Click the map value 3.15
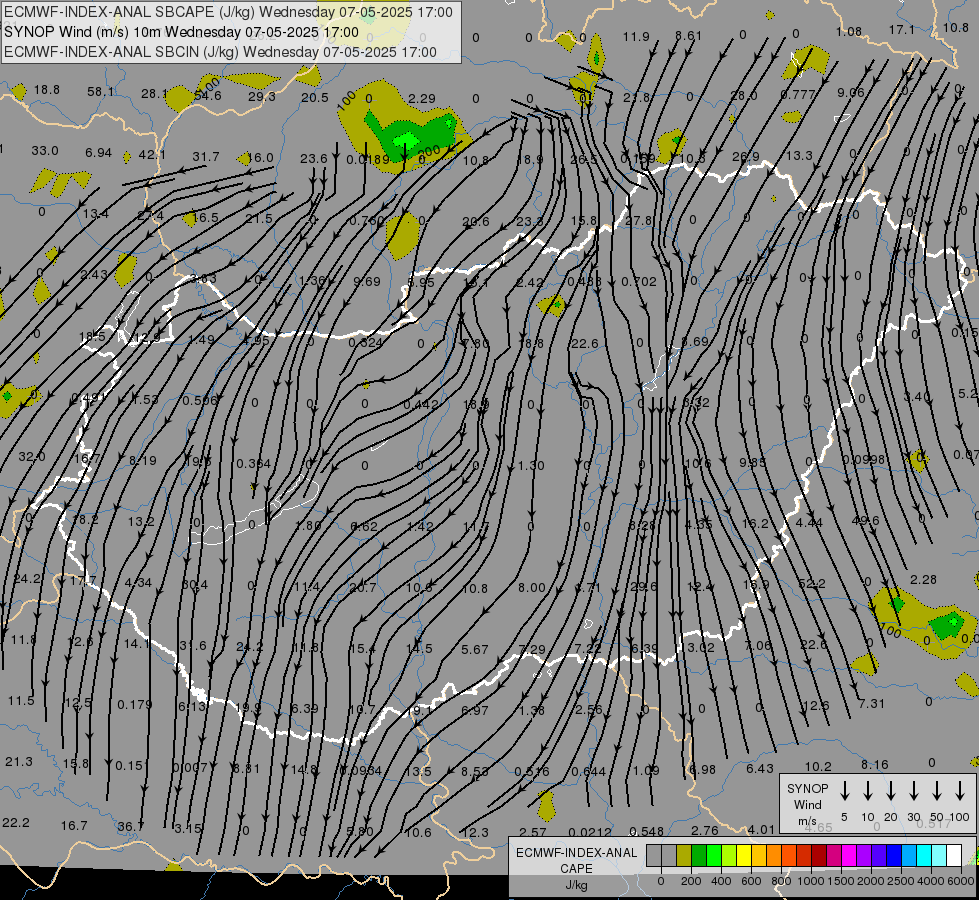This screenshot has width=979, height=900. 188,828
